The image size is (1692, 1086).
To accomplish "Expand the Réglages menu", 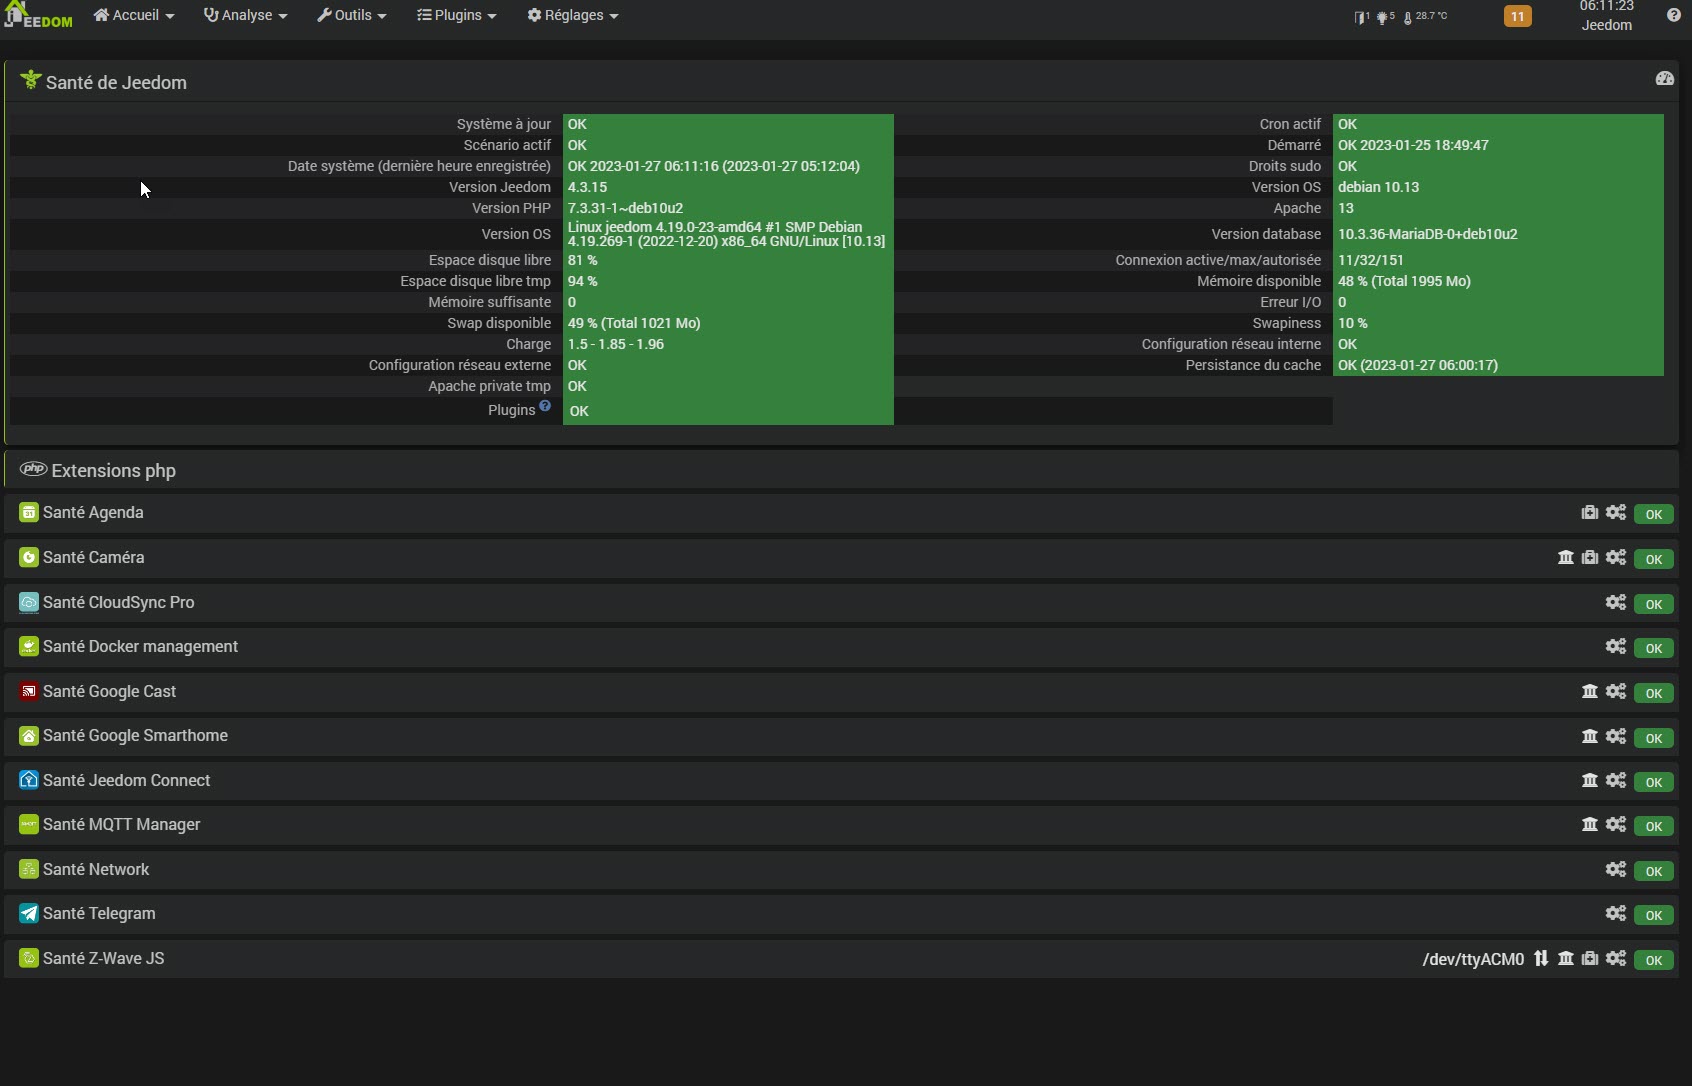I will (x=572, y=16).
